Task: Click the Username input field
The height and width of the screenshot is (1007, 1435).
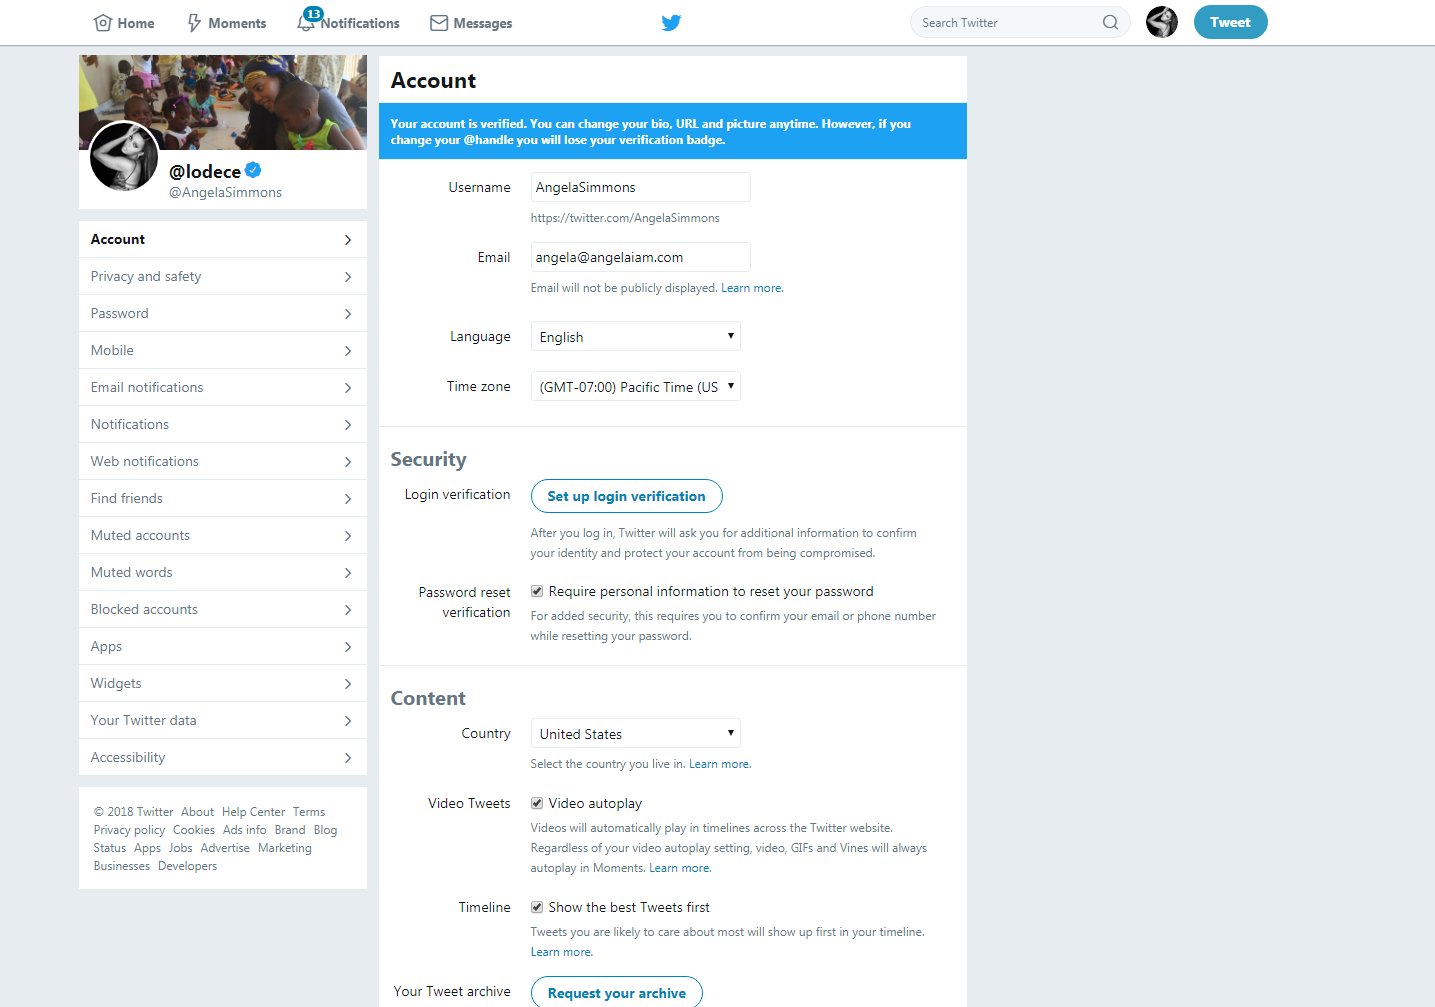Action: pyautogui.click(x=640, y=187)
